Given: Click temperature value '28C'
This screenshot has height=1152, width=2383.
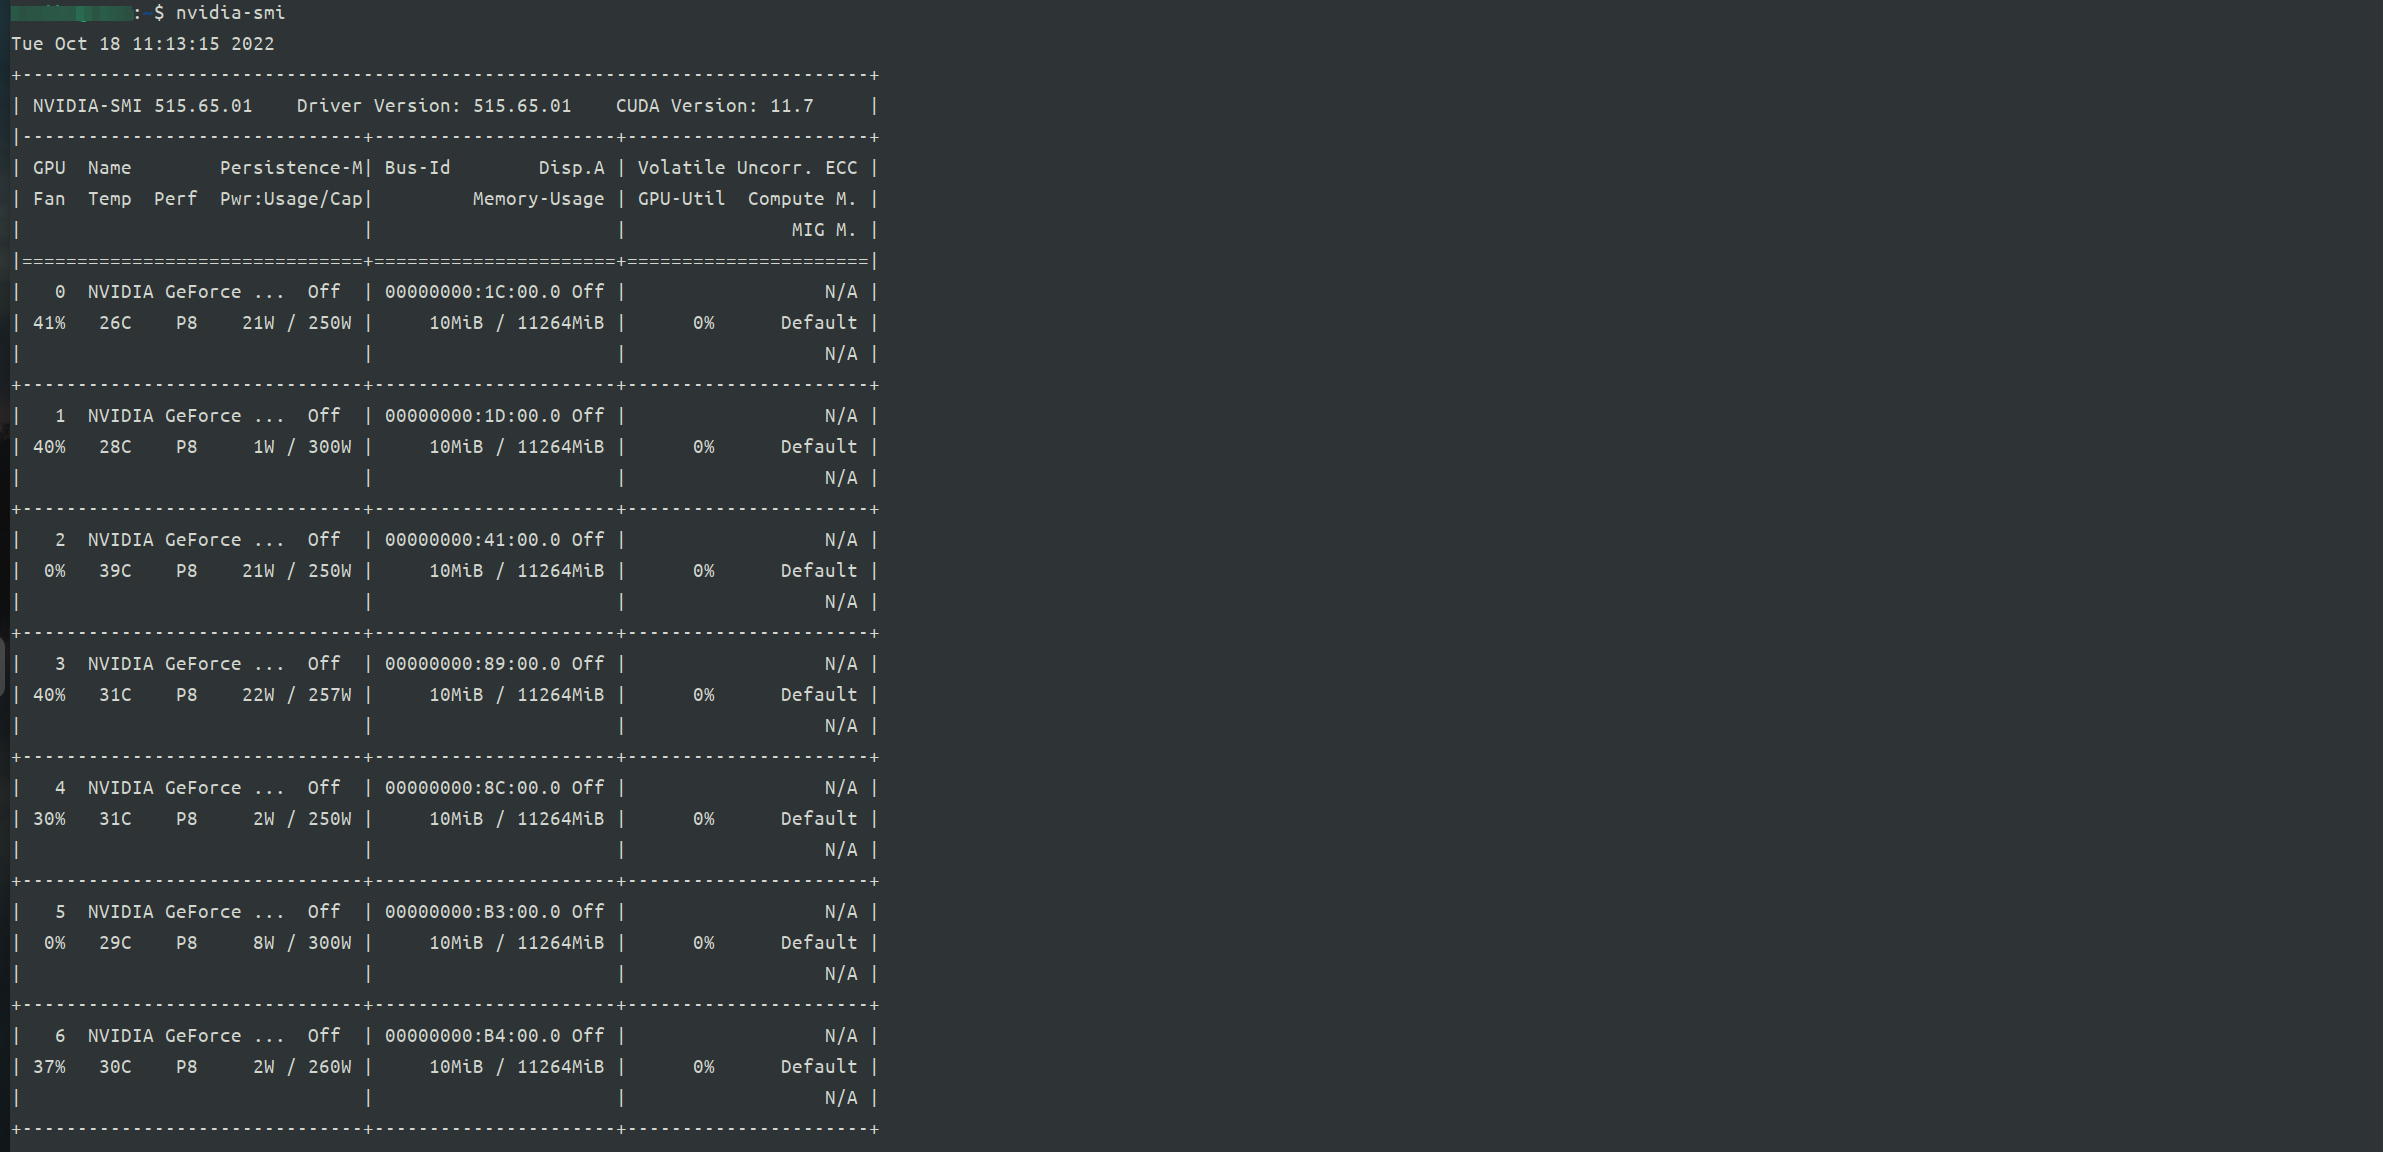Looking at the screenshot, I should [116, 447].
